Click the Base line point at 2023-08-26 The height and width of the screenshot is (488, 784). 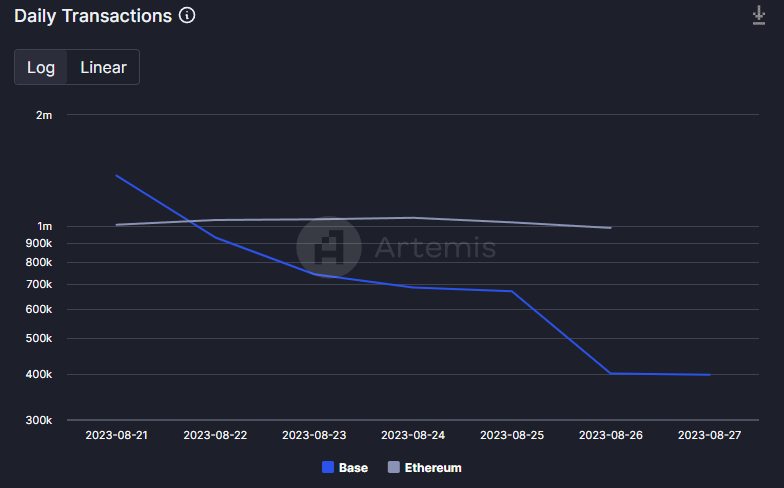click(x=610, y=373)
